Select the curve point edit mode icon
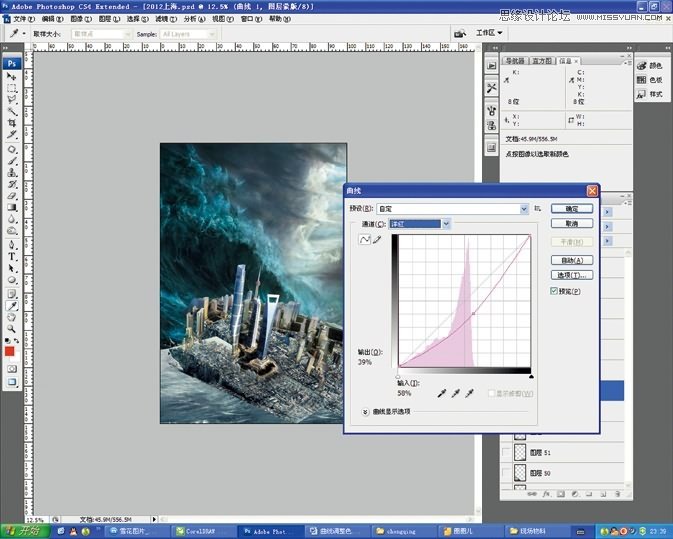 [364, 239]
